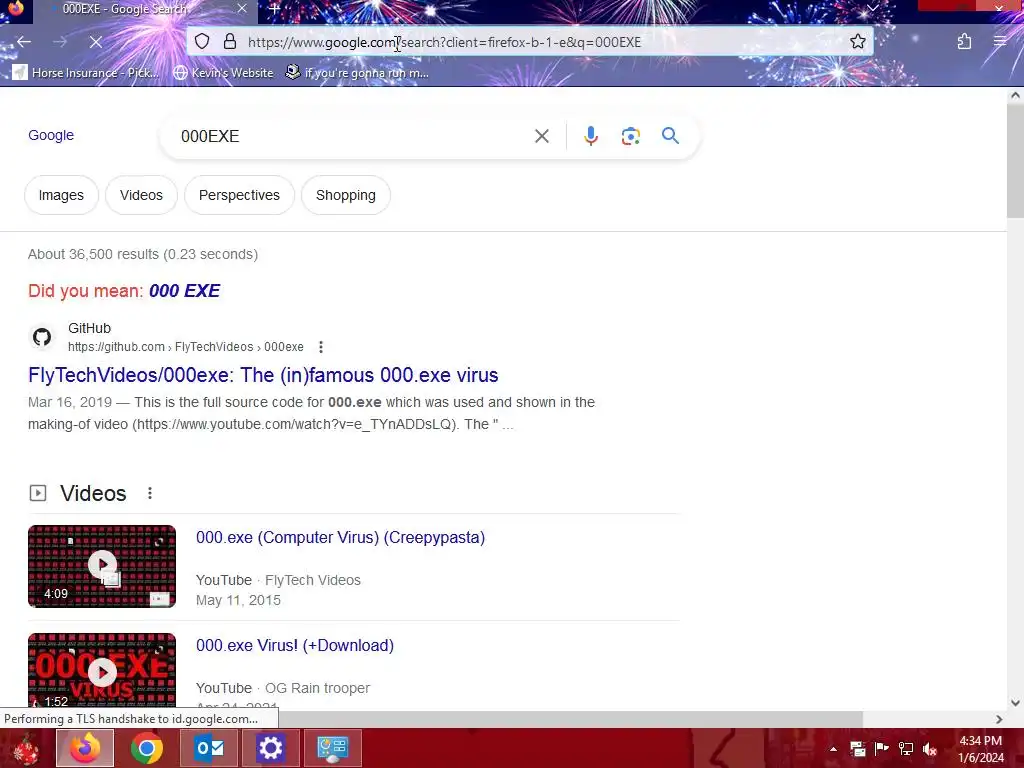This screenshot has height=768, width=1024.
Task: Close the 000EXE Google Search tab
Action: click(242, 8)
